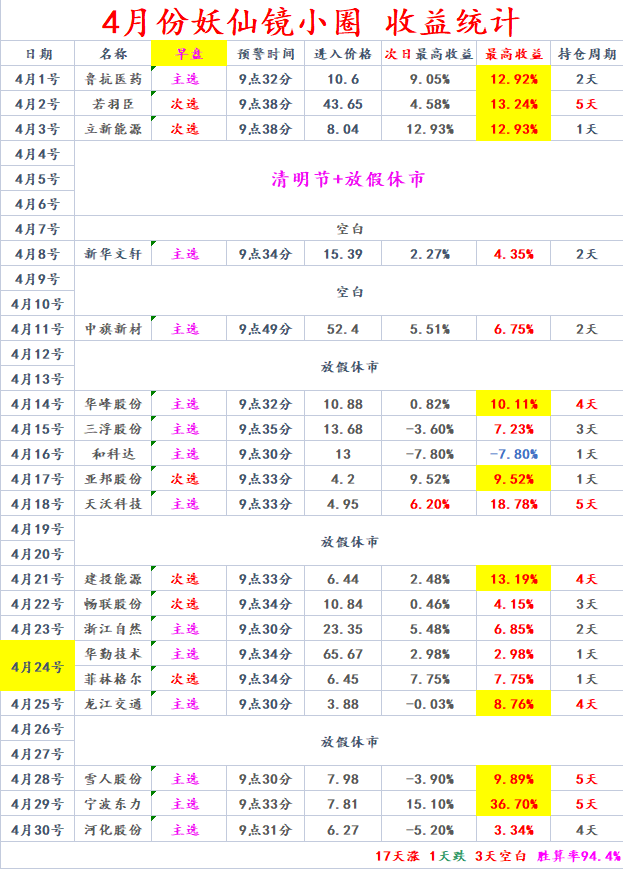Click the 4.35% highest return cell

tap(514, 254)
